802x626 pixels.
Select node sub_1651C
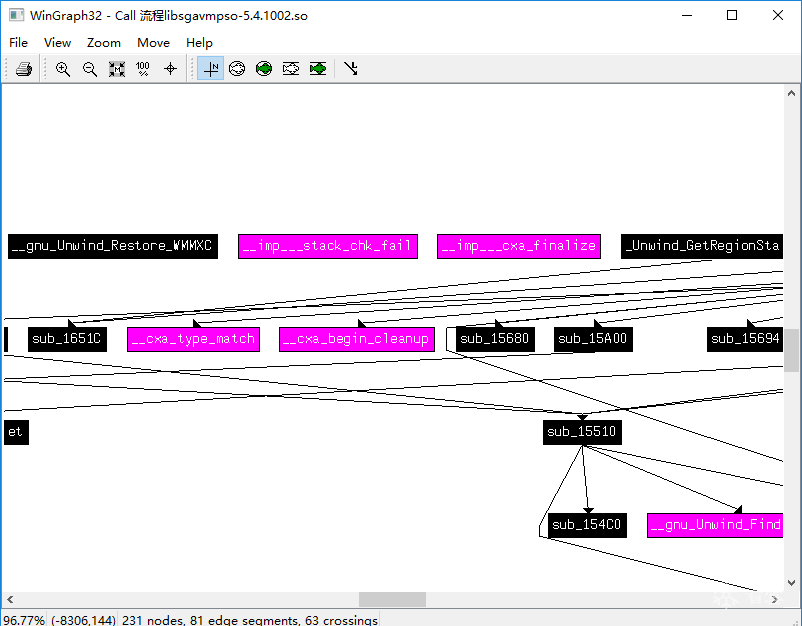[x=68, y=339]
